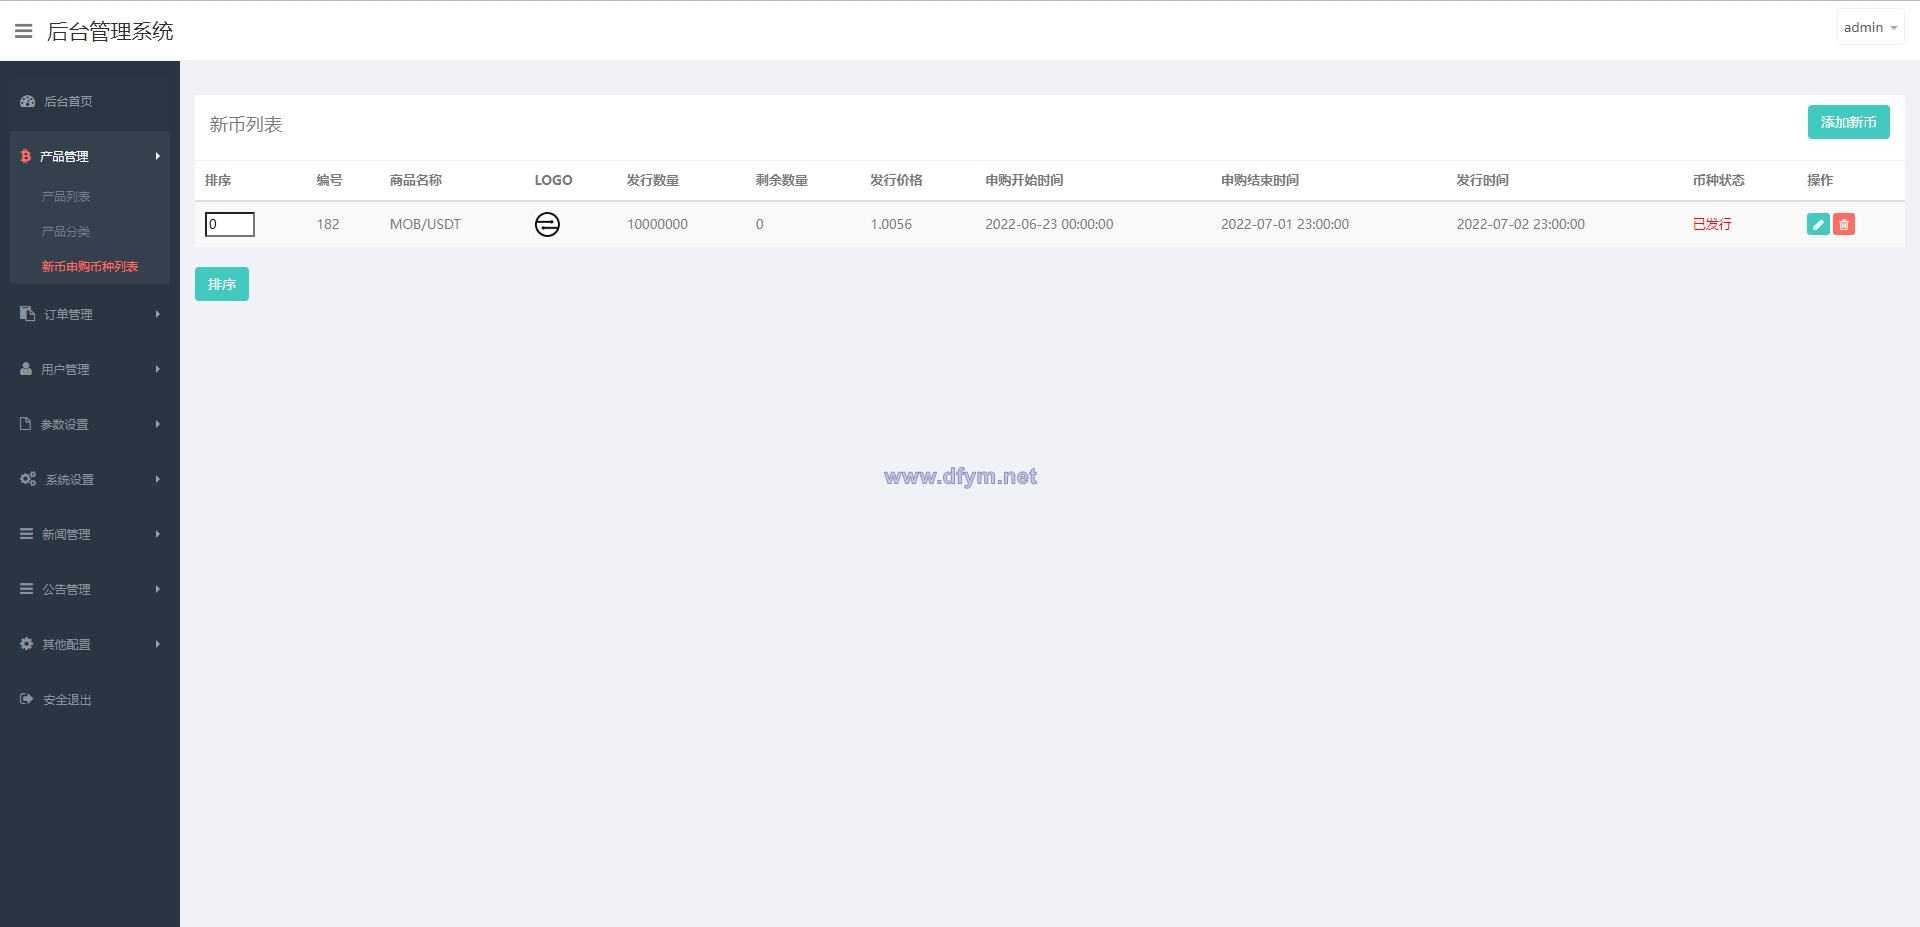
Task: Open the 订单管理 menu label
Action: tap(68, 314)
